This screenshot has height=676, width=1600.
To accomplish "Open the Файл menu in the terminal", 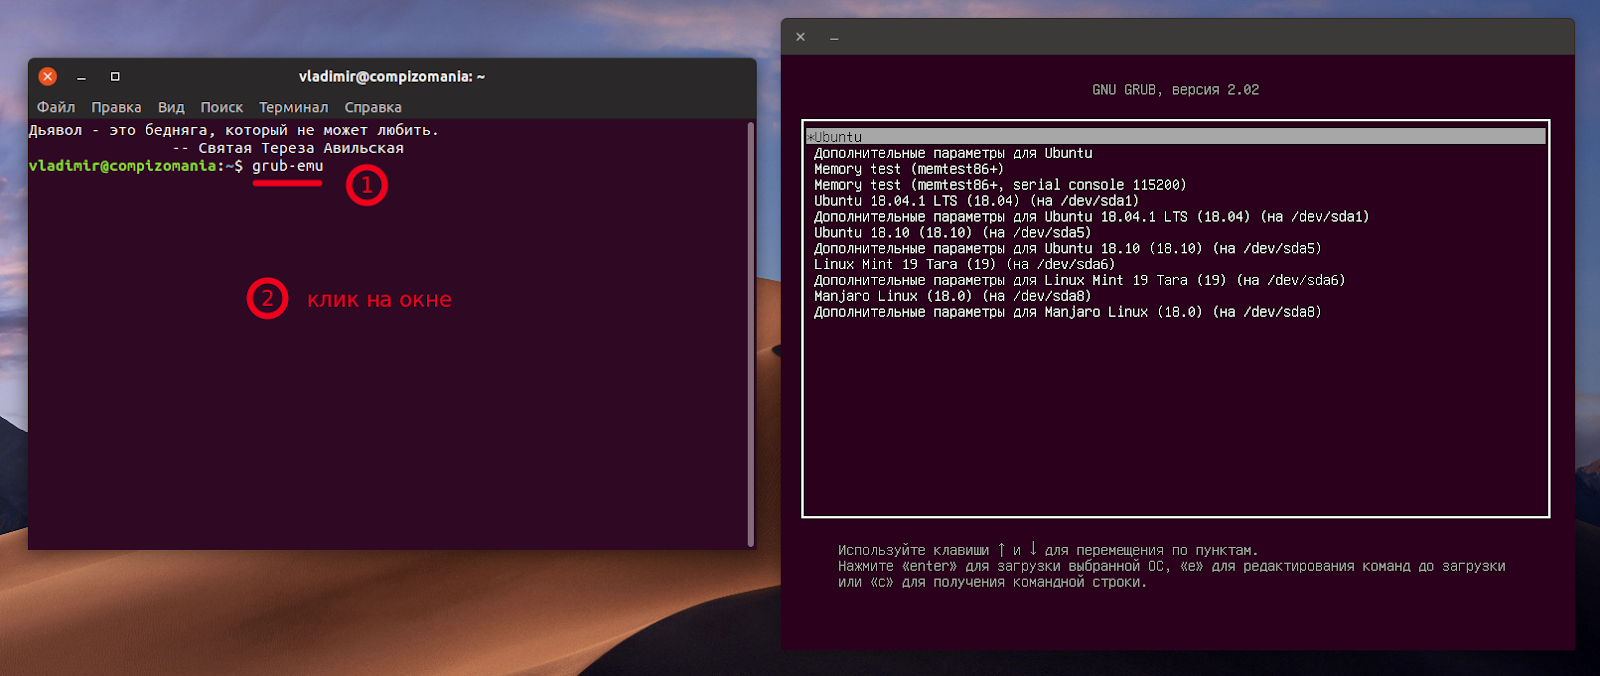I will [56, 107].
